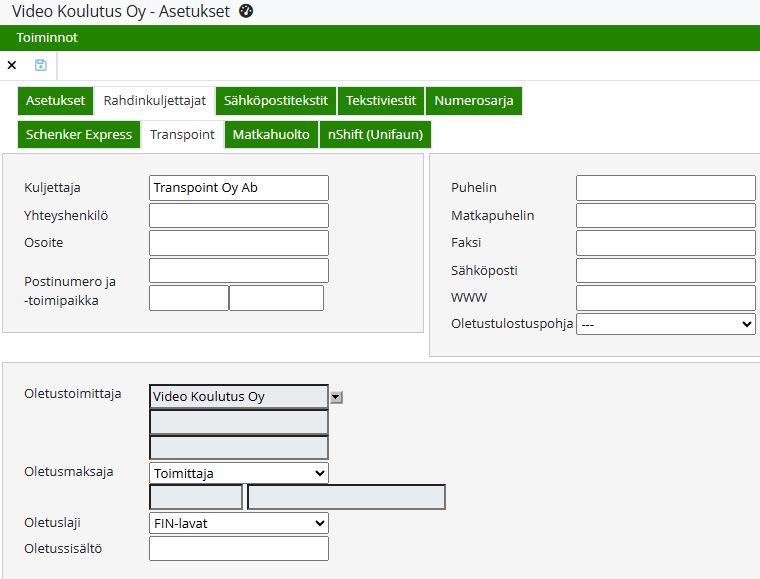Click the Kuljettaja name field
760x579 pixels.
coord(238,188)
